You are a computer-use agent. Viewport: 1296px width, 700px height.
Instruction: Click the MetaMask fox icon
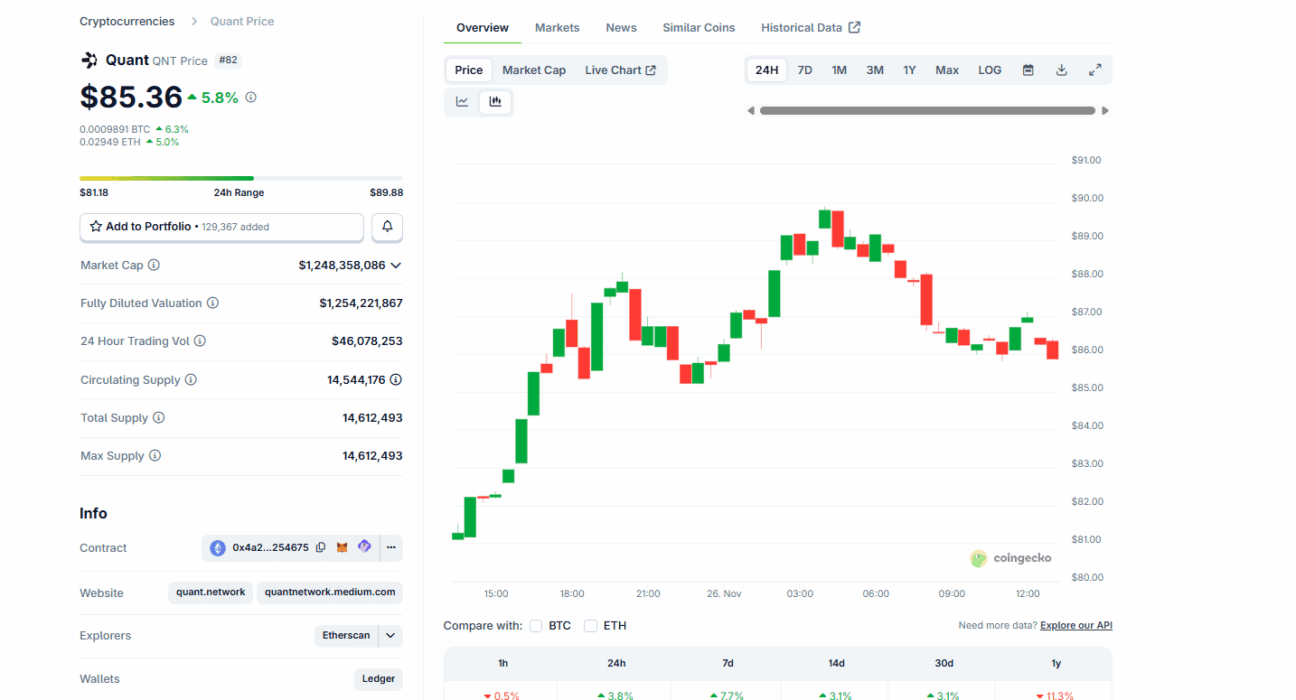342,548
